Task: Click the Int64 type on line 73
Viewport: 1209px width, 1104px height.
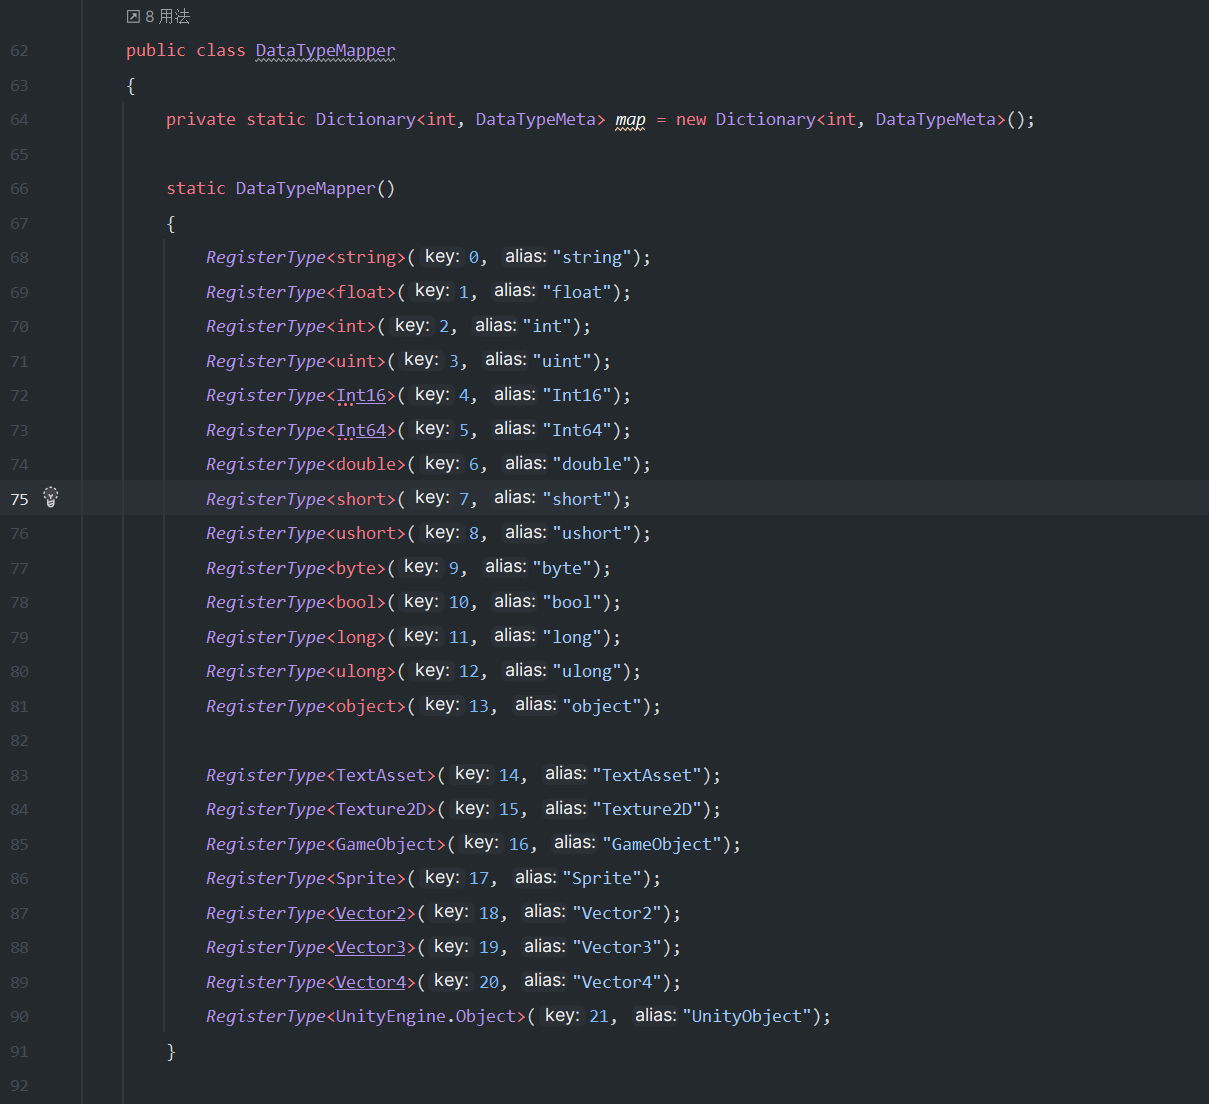Action: (361, 430)
